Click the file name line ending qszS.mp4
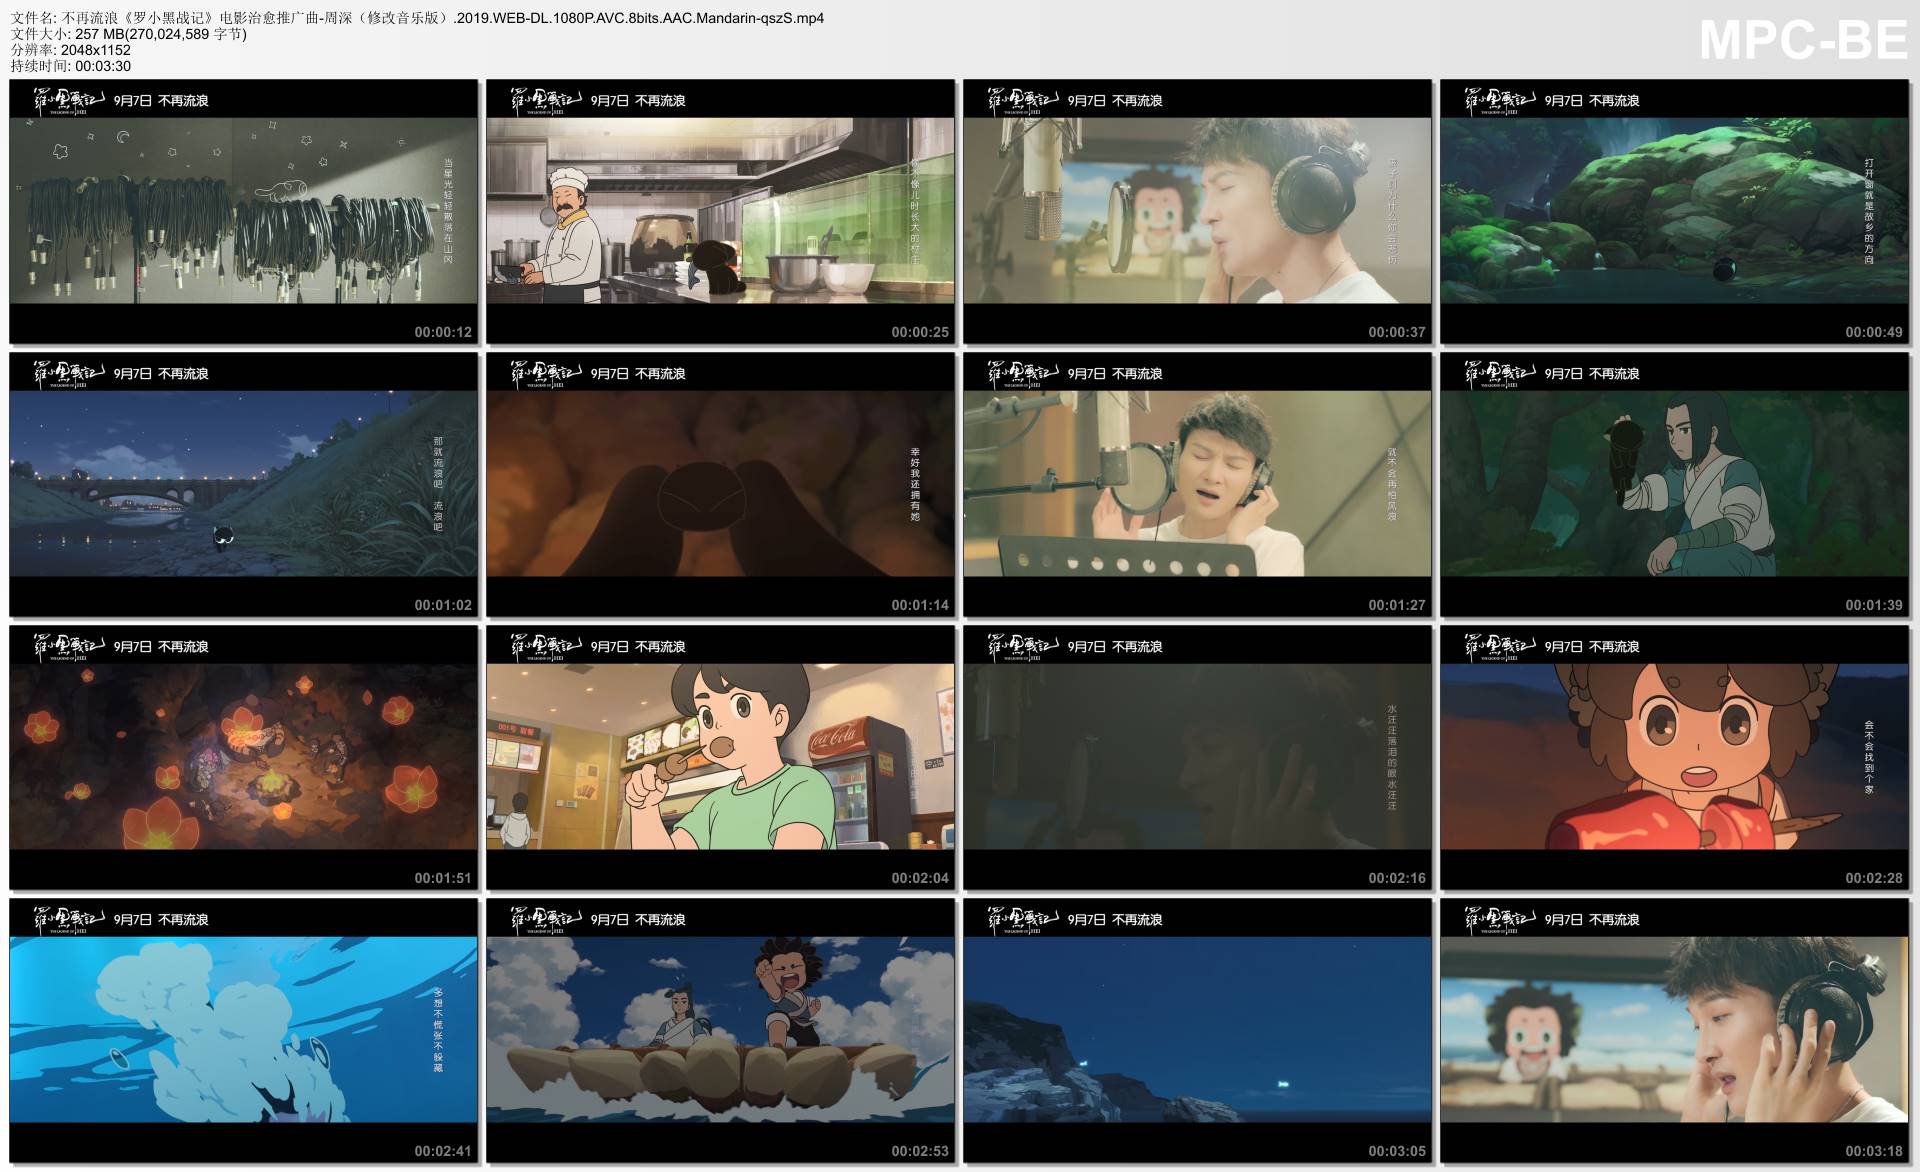 pos(417,18)
